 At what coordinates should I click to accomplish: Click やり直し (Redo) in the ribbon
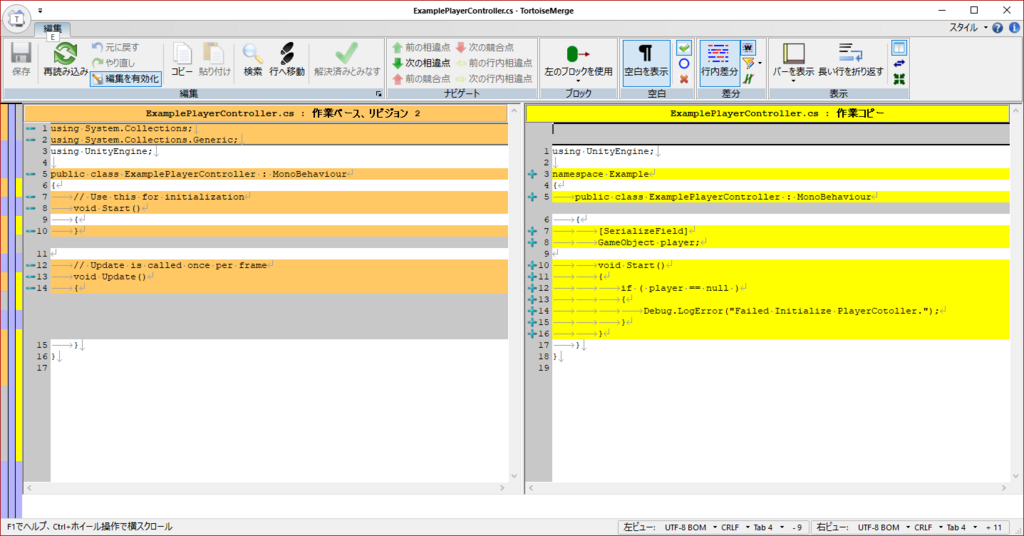click(114, 63)
